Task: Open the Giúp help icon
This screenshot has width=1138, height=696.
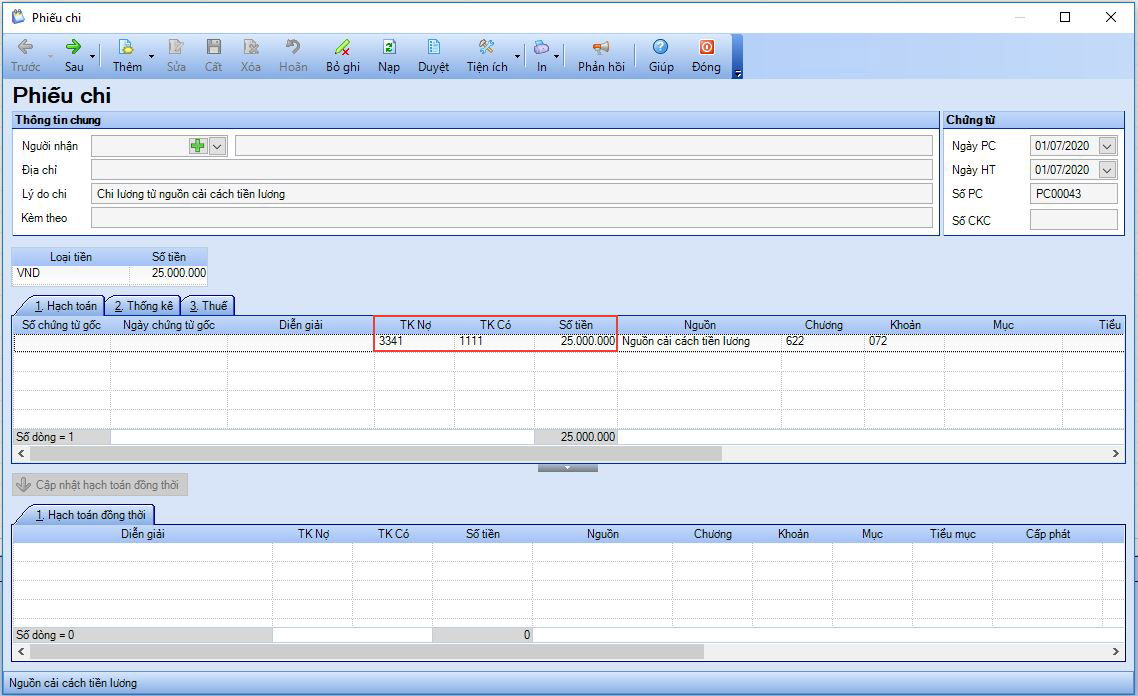Action: [660, 47]
